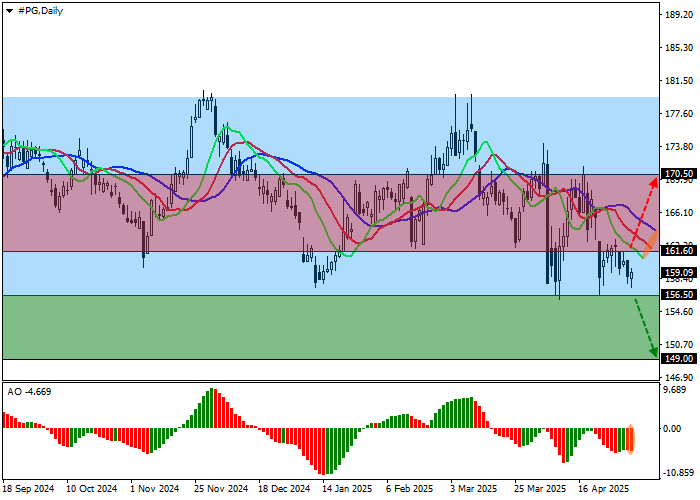Click the 156.50 price level tag

coord(678,295)
